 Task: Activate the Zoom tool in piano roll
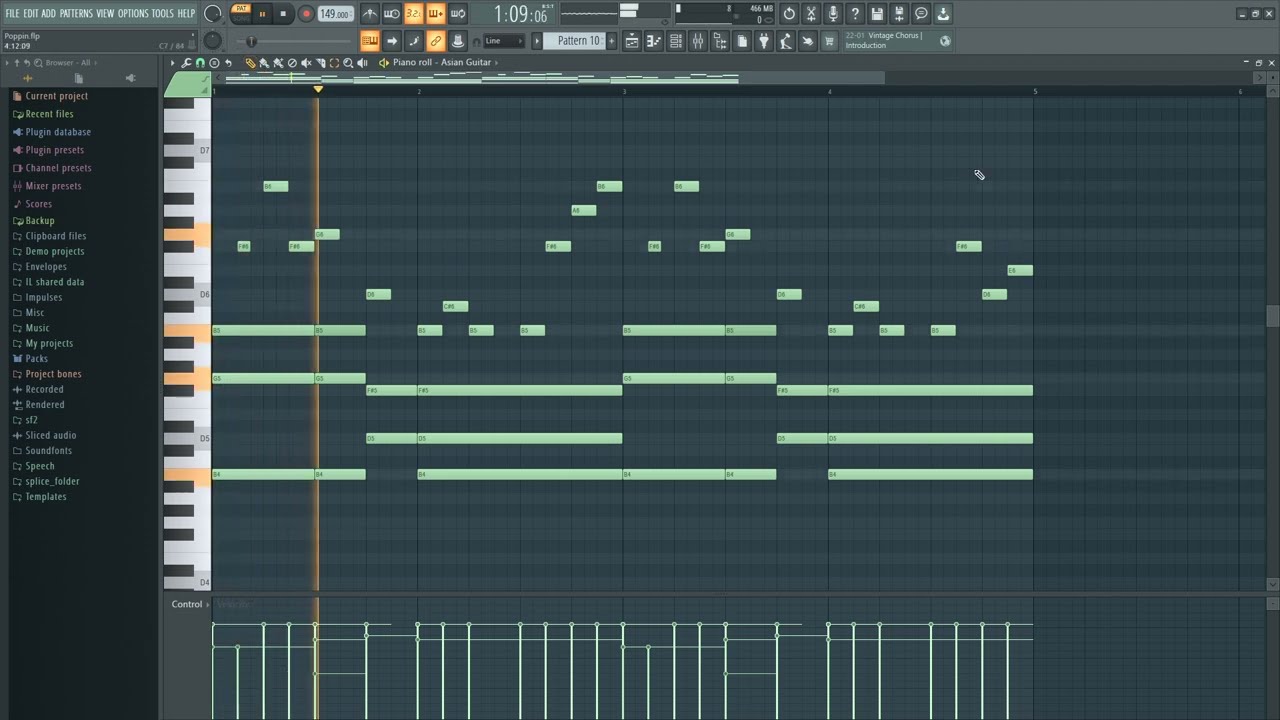pos(348,62)
